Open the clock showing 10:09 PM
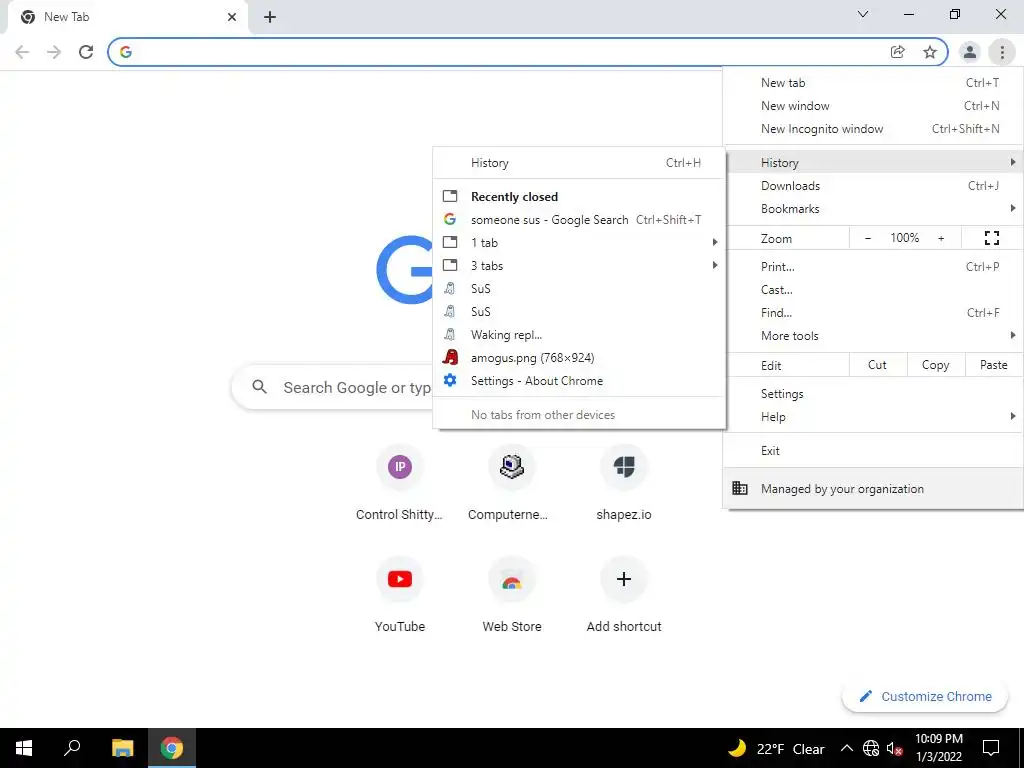This screenshot has width=1024, height=768. pos(939,748)
